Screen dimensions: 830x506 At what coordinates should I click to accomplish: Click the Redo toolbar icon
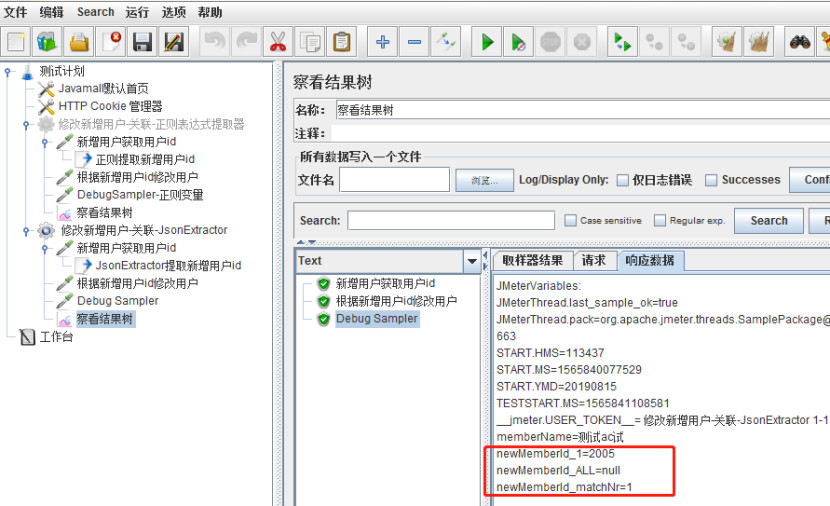pos(247,41)
